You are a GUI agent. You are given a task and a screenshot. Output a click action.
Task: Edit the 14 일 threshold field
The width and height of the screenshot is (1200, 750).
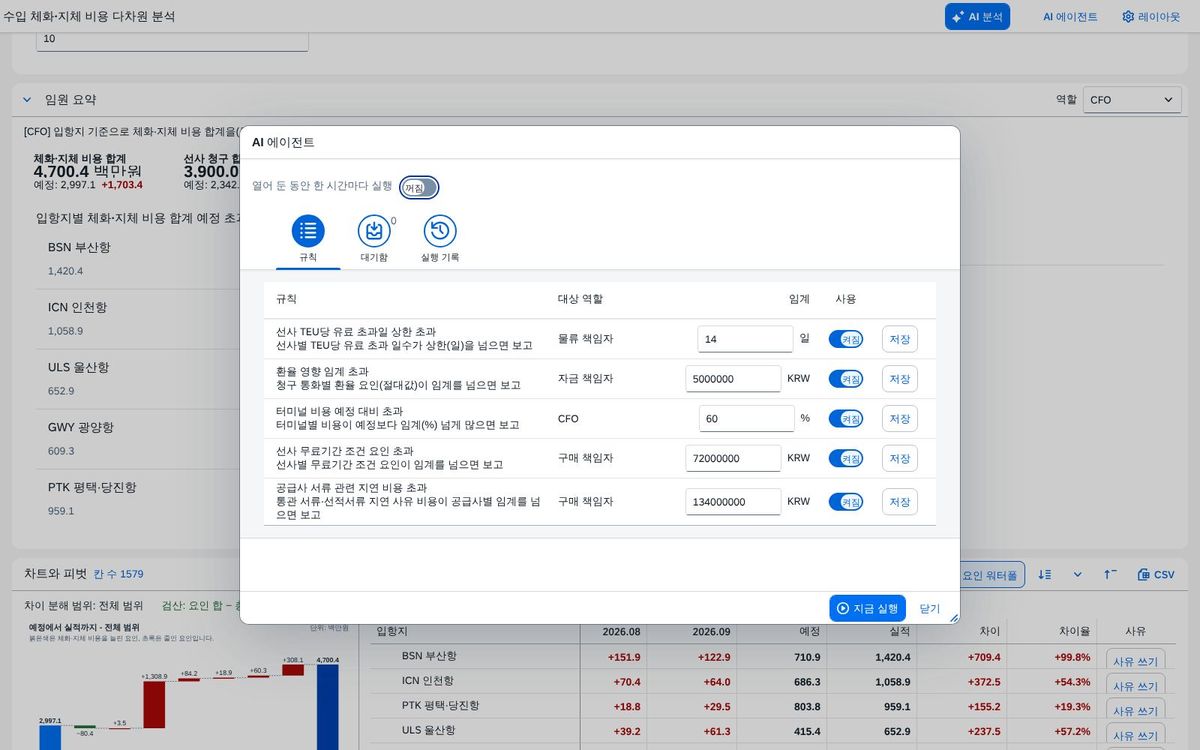pos(745,339)
